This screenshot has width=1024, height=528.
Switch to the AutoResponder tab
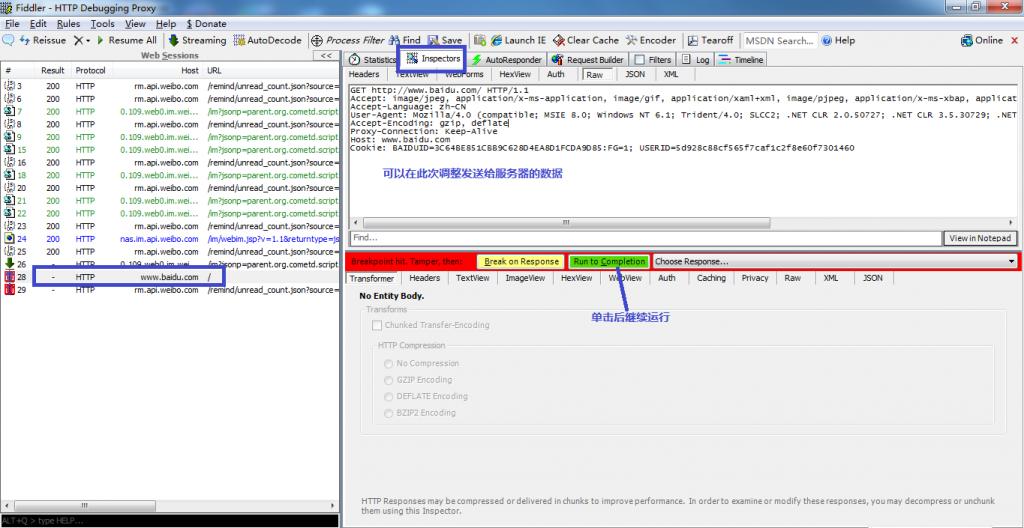(507, 59)
